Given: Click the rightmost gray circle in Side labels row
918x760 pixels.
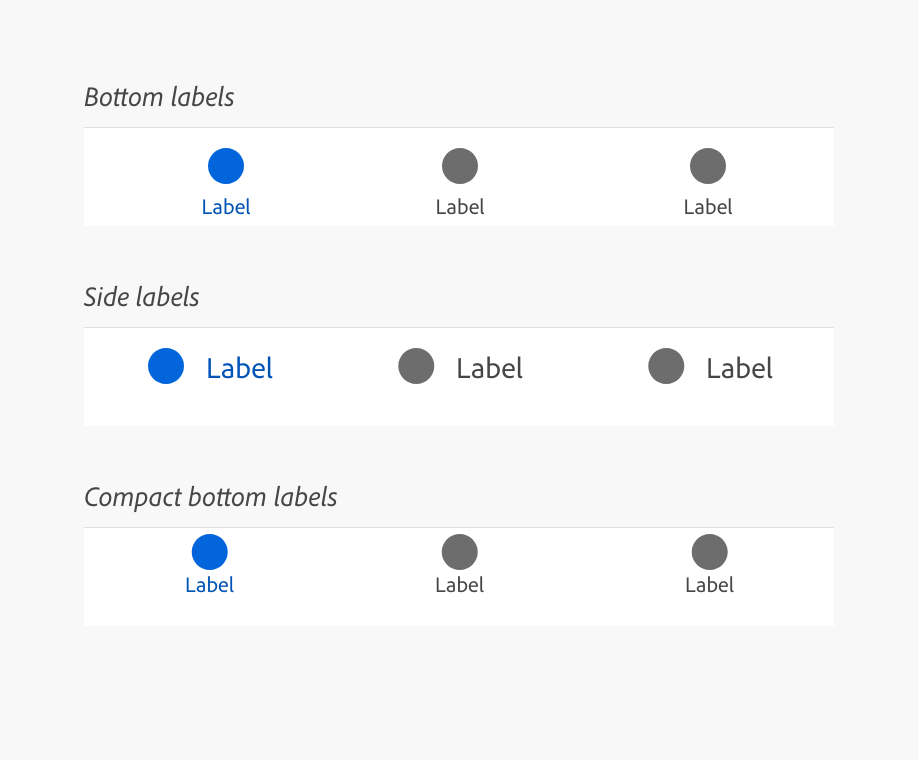Looking at the screenshot, I should 666,366.
